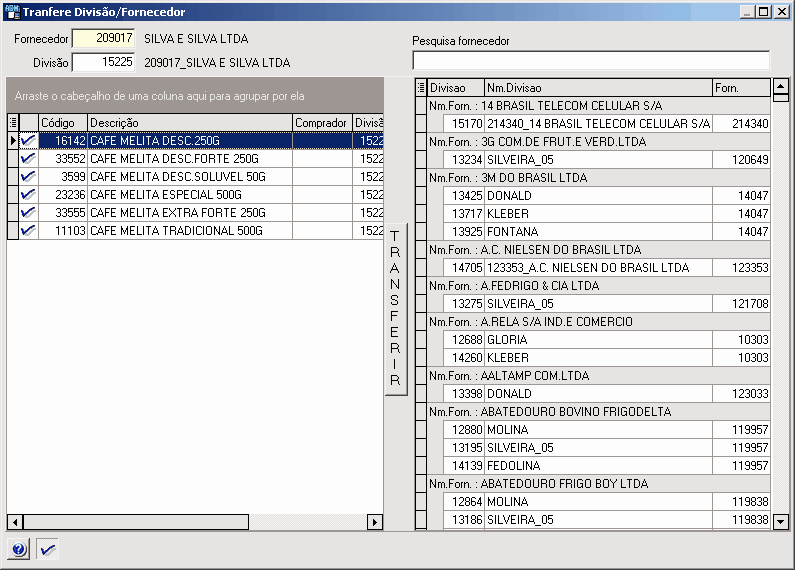Screen dimensions: 795x570
Task: Sort by Divisao column header in right grid
Action: tap(456, 88)
